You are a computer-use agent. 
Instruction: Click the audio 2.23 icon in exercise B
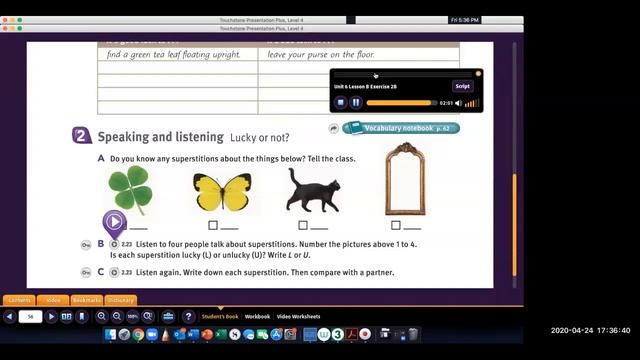114,244
